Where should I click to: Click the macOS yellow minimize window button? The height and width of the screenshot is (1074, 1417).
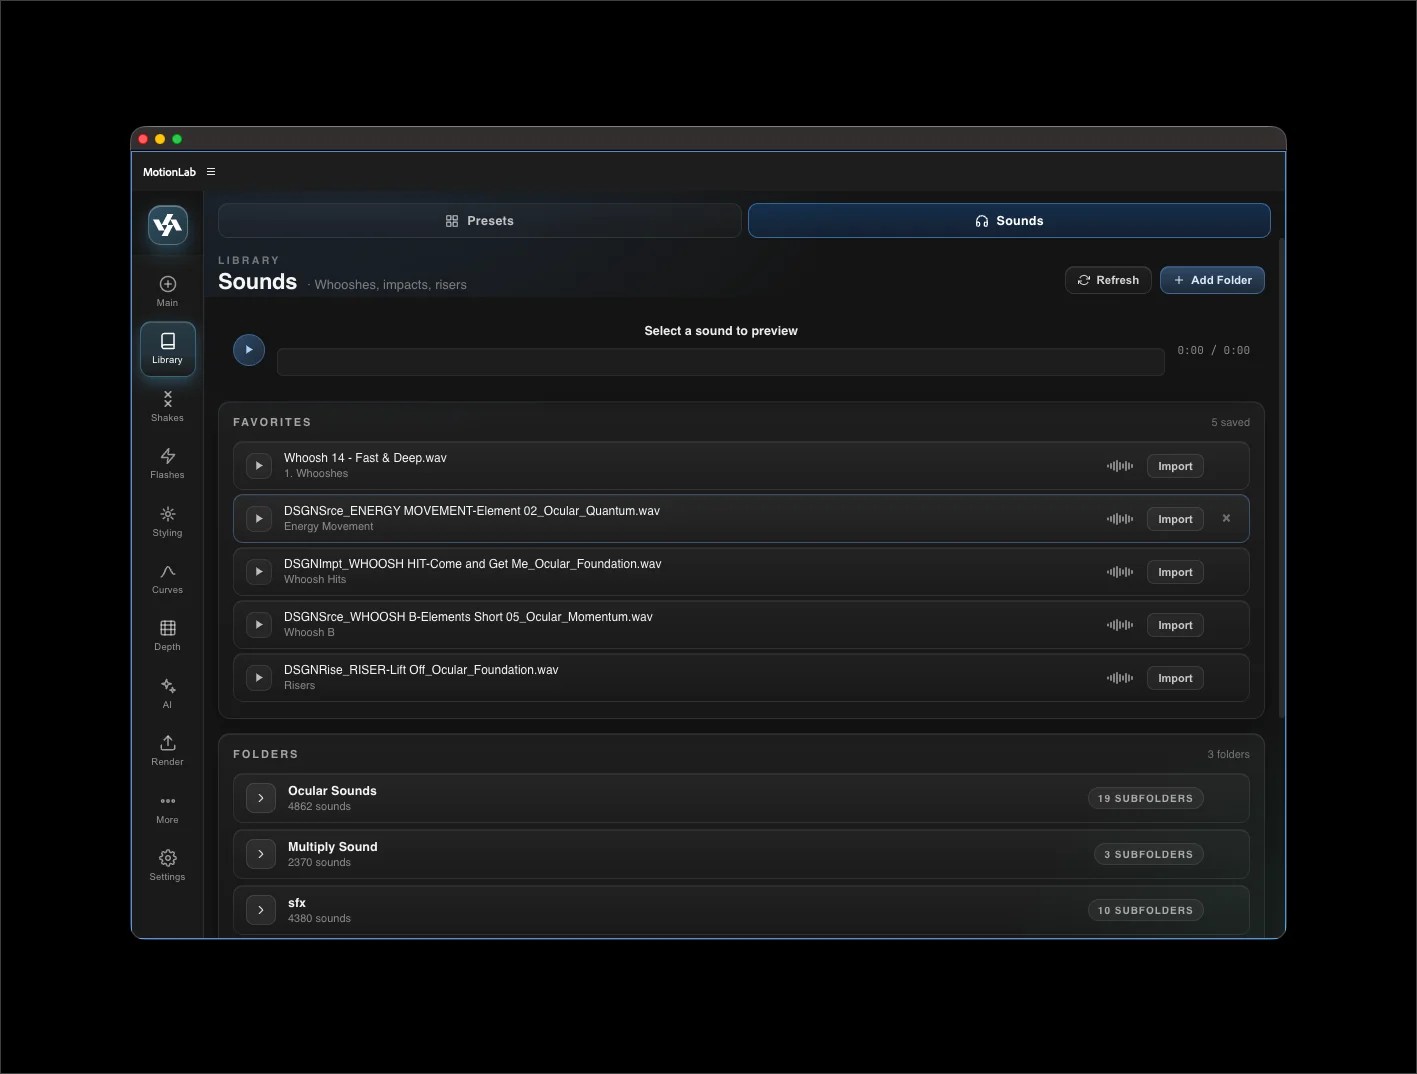pos(160,139)
